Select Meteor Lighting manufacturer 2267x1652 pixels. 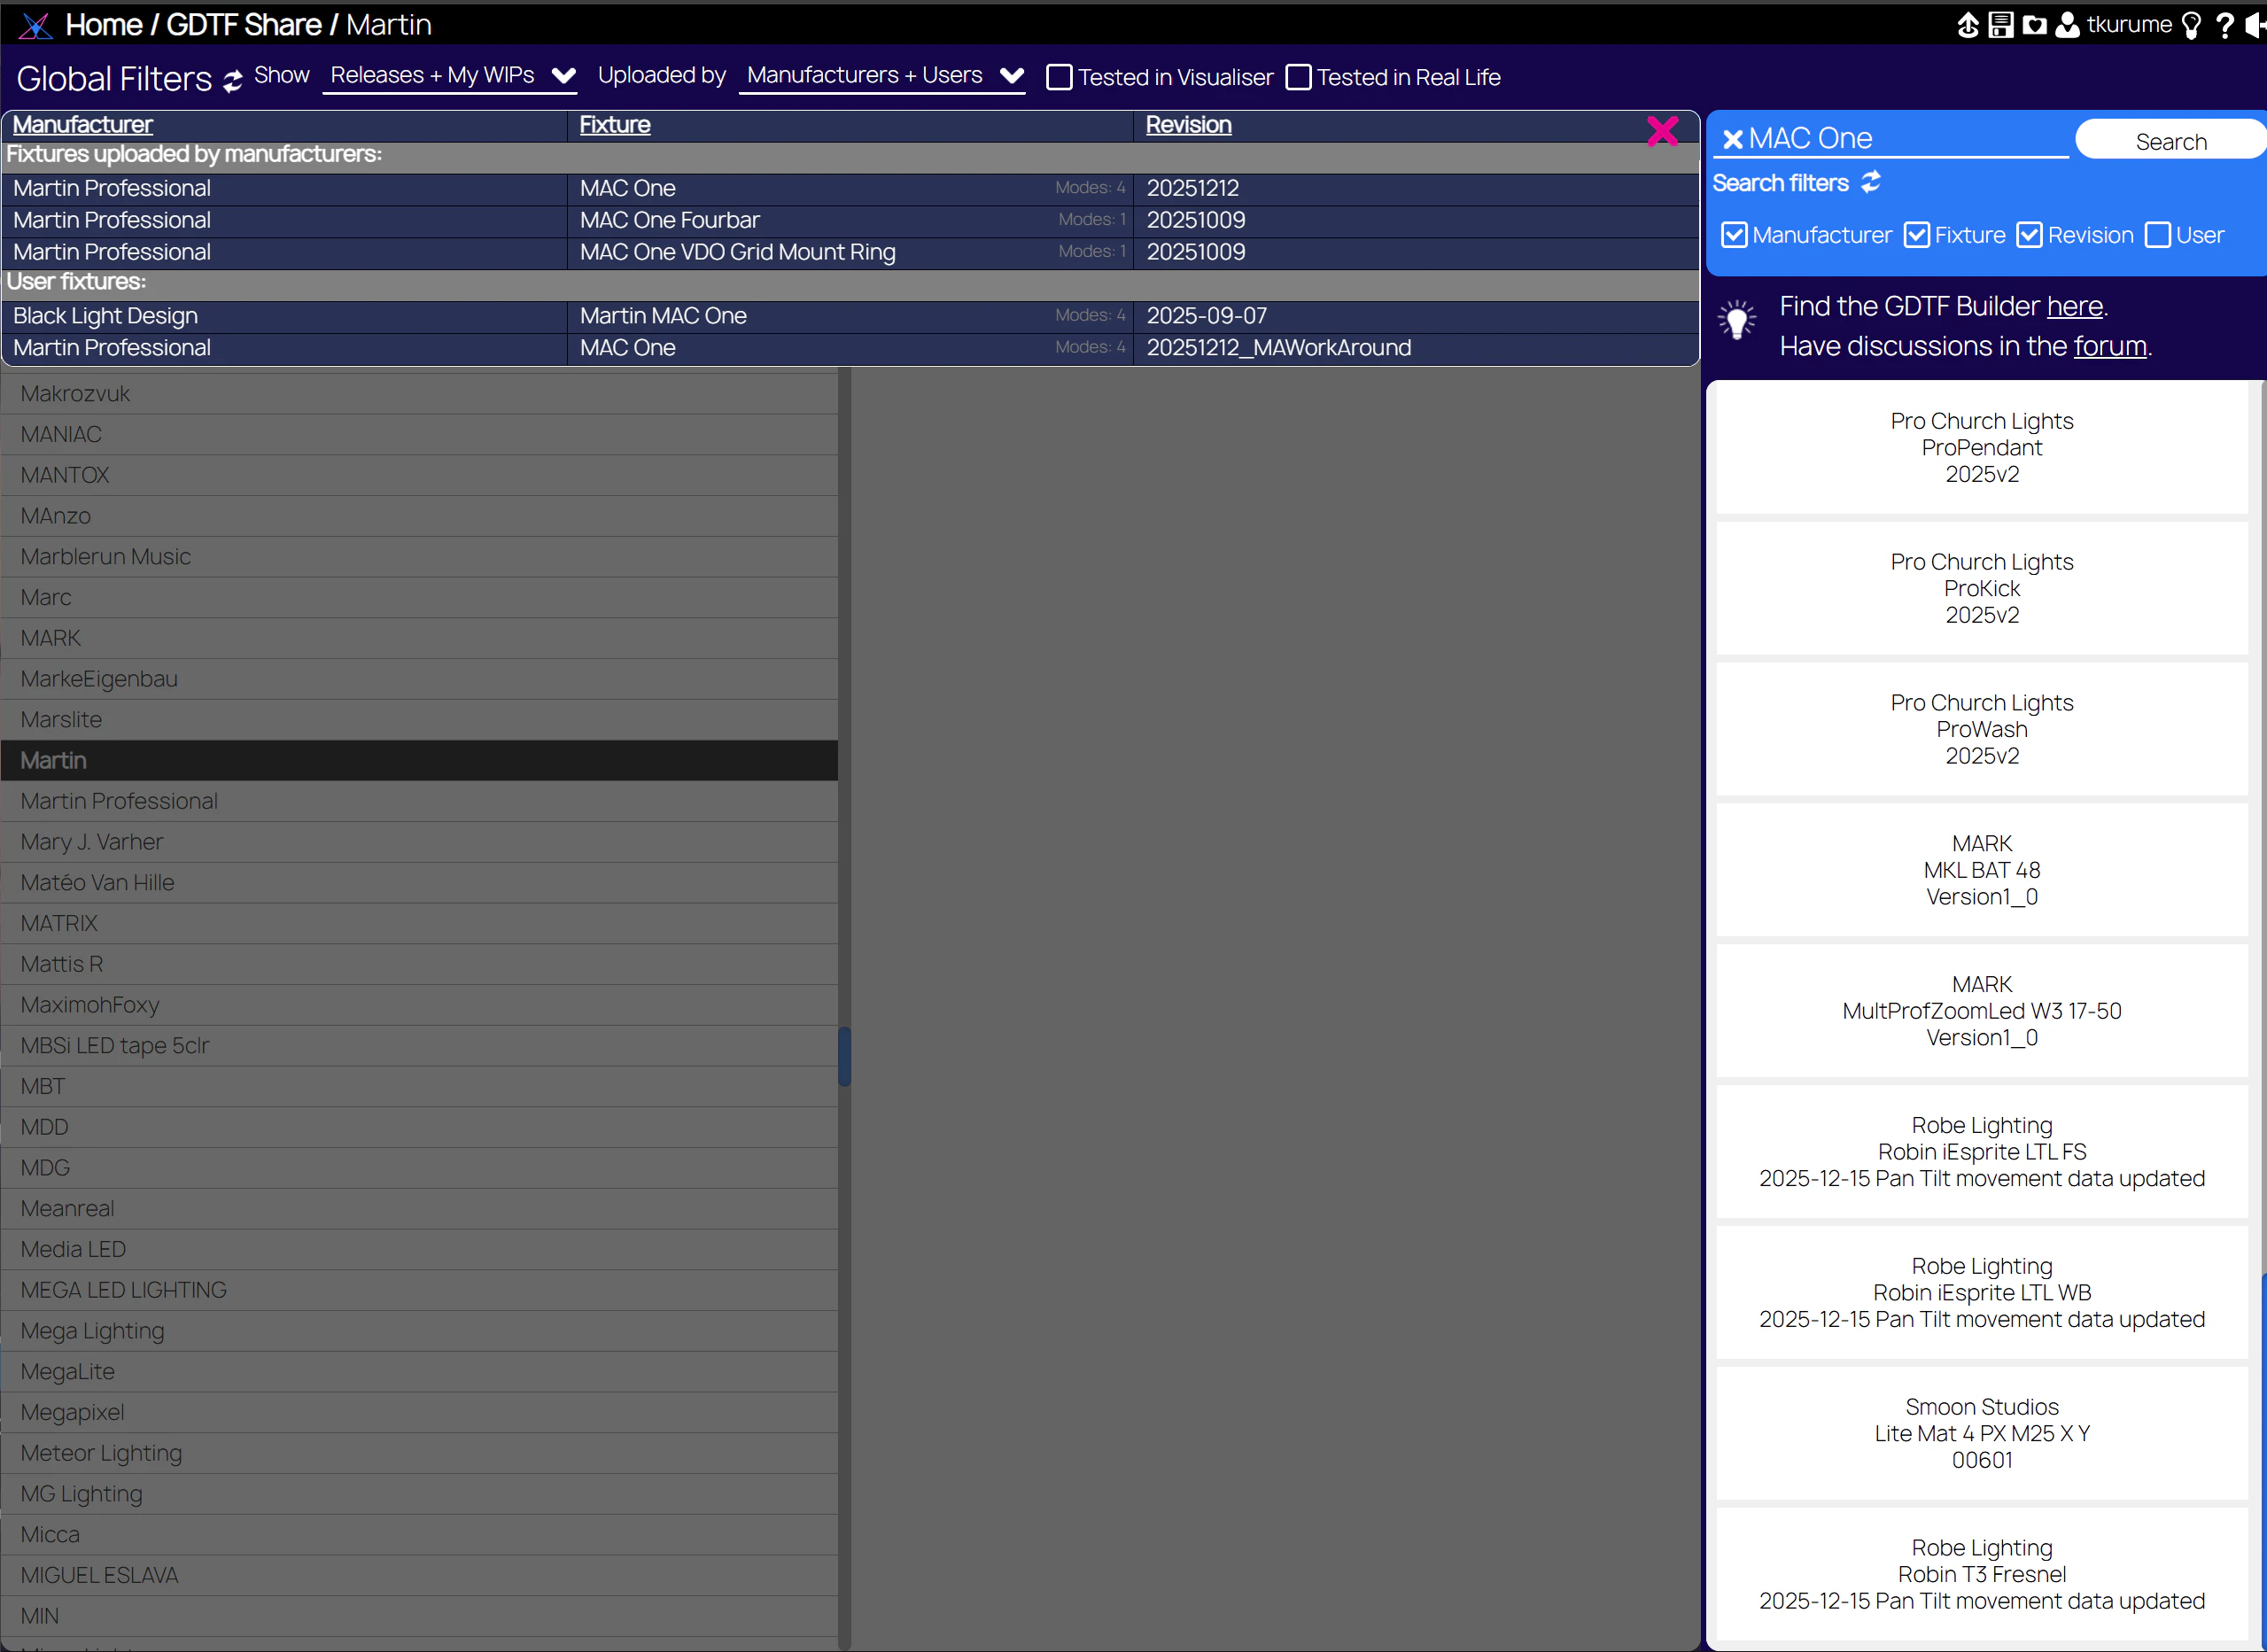pos(419,1453)
